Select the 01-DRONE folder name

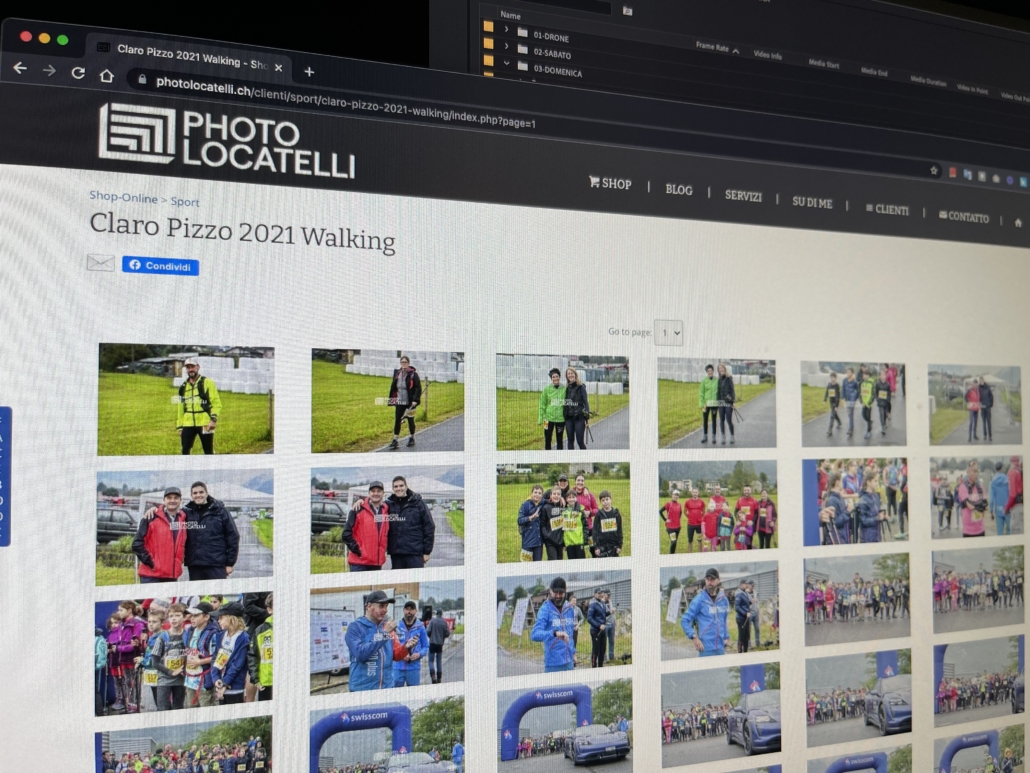(551, 37)
